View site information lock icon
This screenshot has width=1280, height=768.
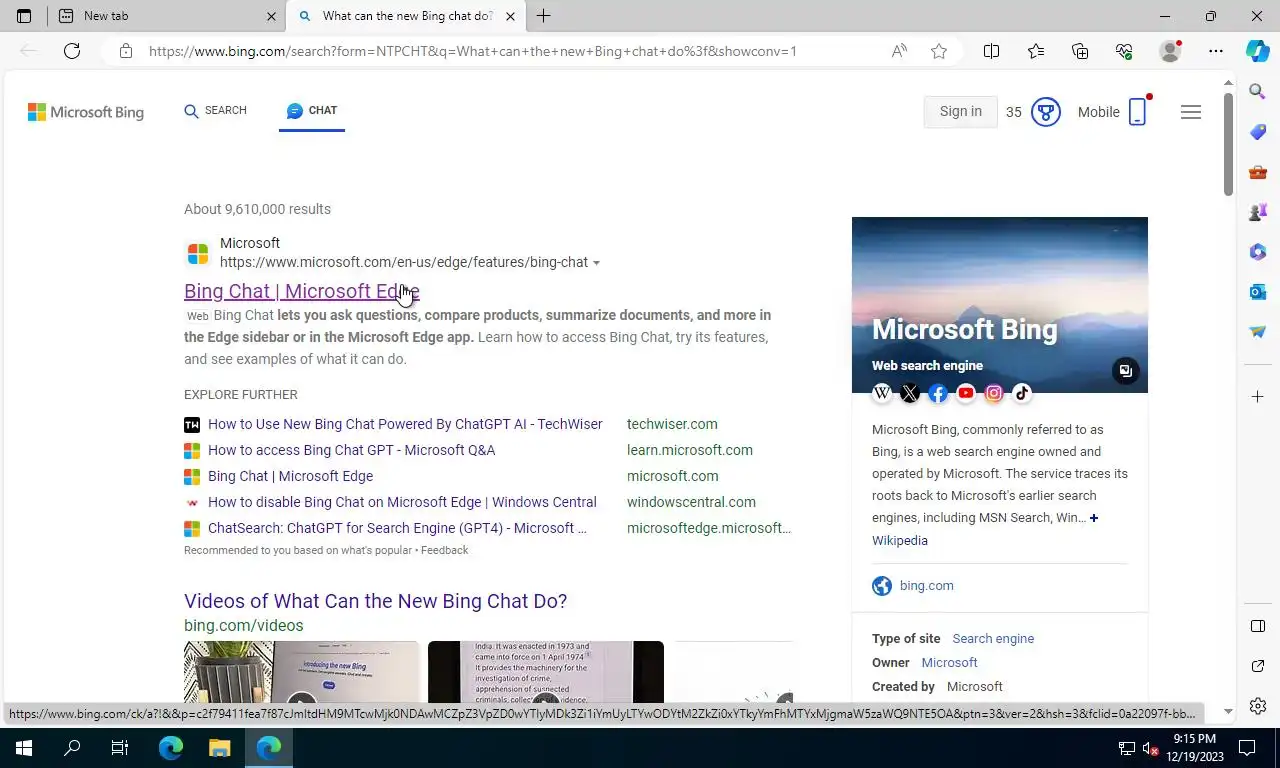tap(125, 51)
